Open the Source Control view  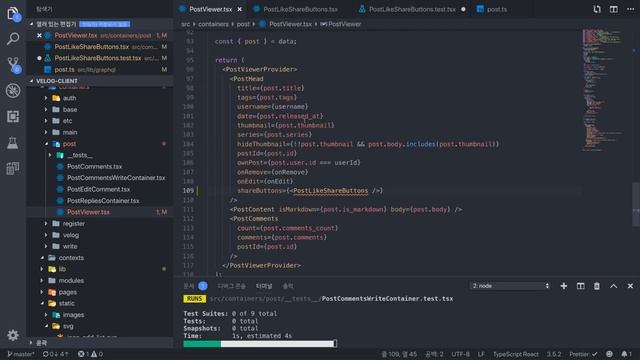(13, 65)
